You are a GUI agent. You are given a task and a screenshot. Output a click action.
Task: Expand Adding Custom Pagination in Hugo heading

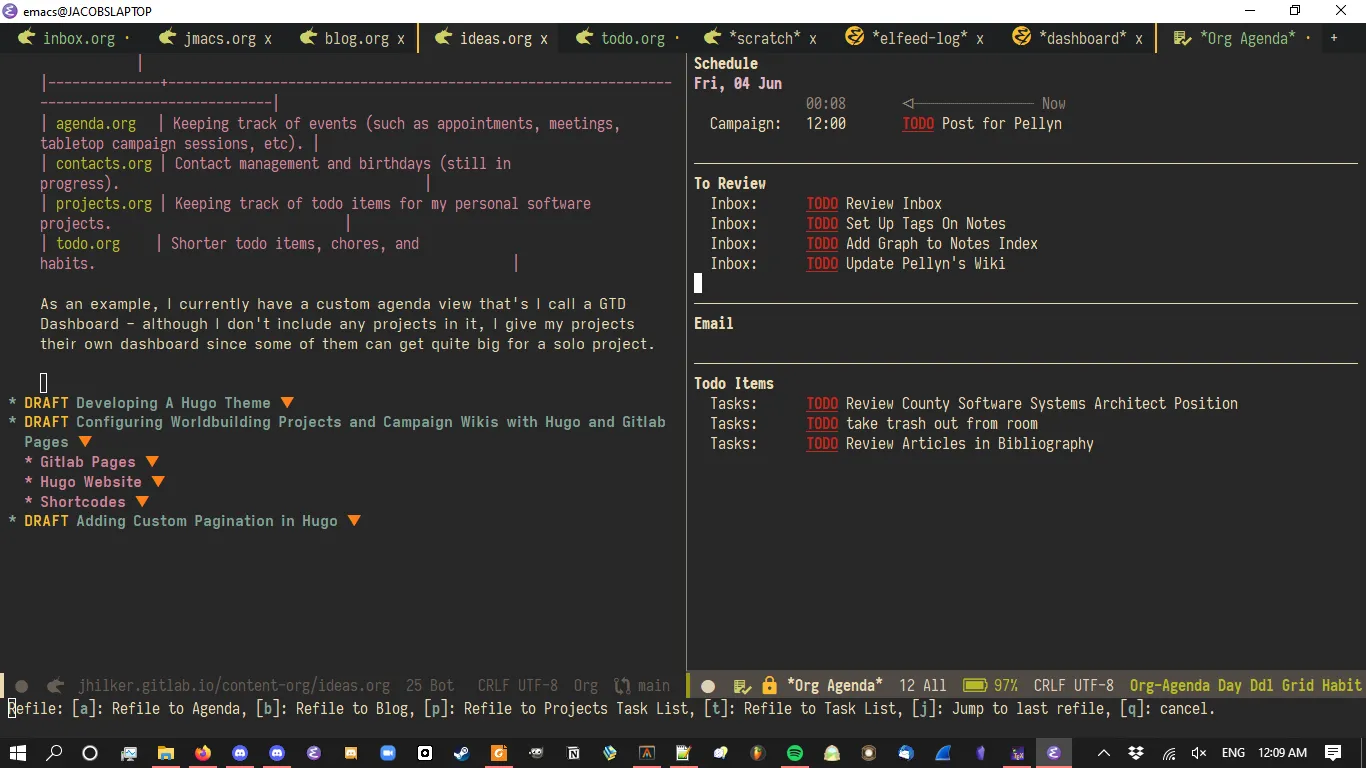pos(353,521)
